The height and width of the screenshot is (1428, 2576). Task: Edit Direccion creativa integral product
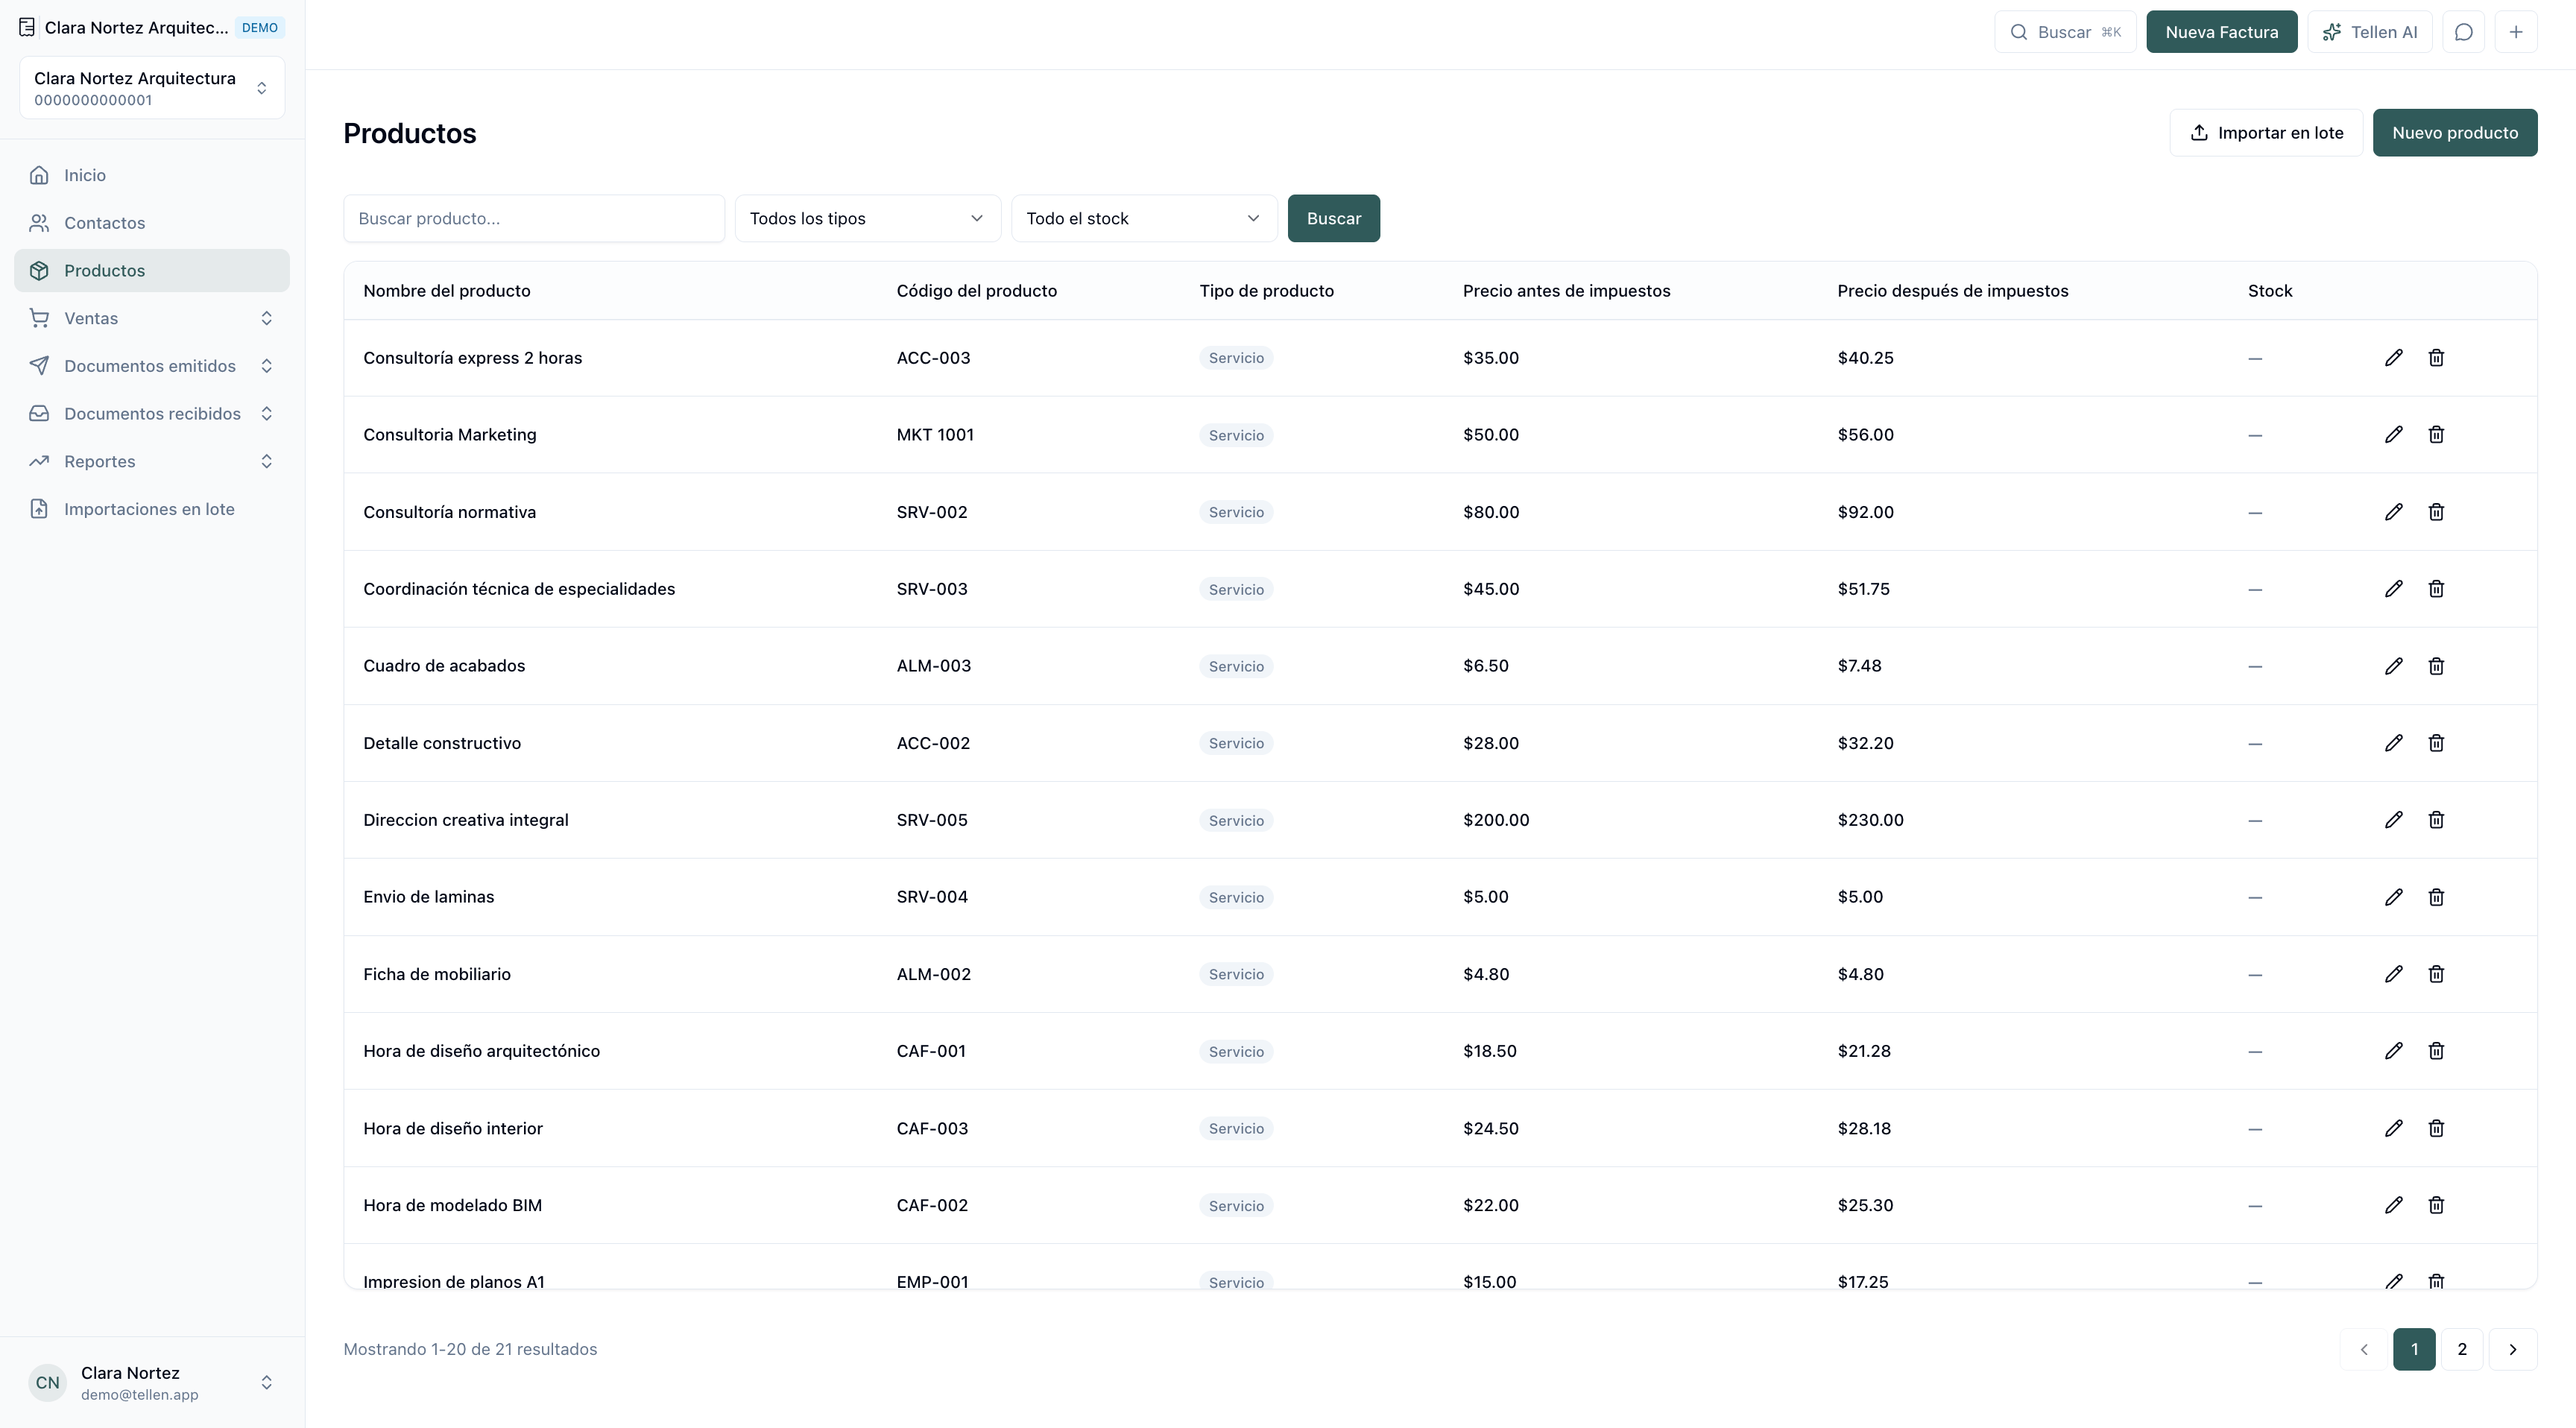pos(2393,820)
